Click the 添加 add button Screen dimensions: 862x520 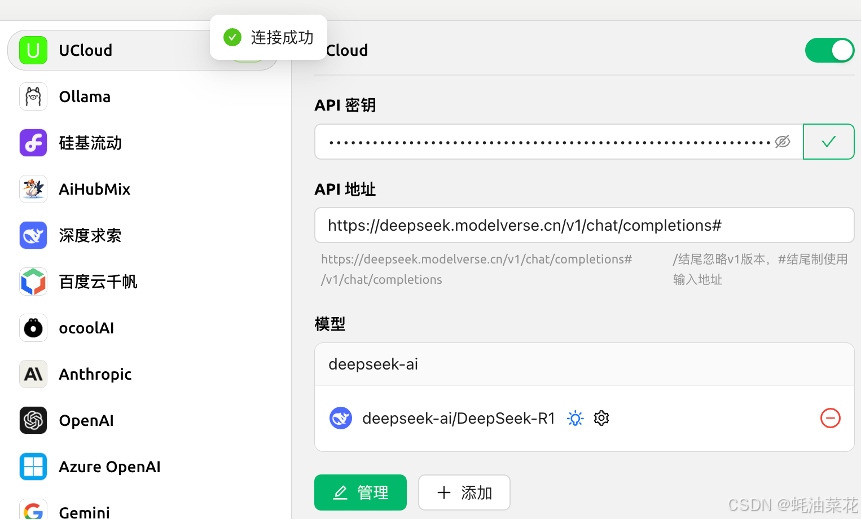(464, 493)
